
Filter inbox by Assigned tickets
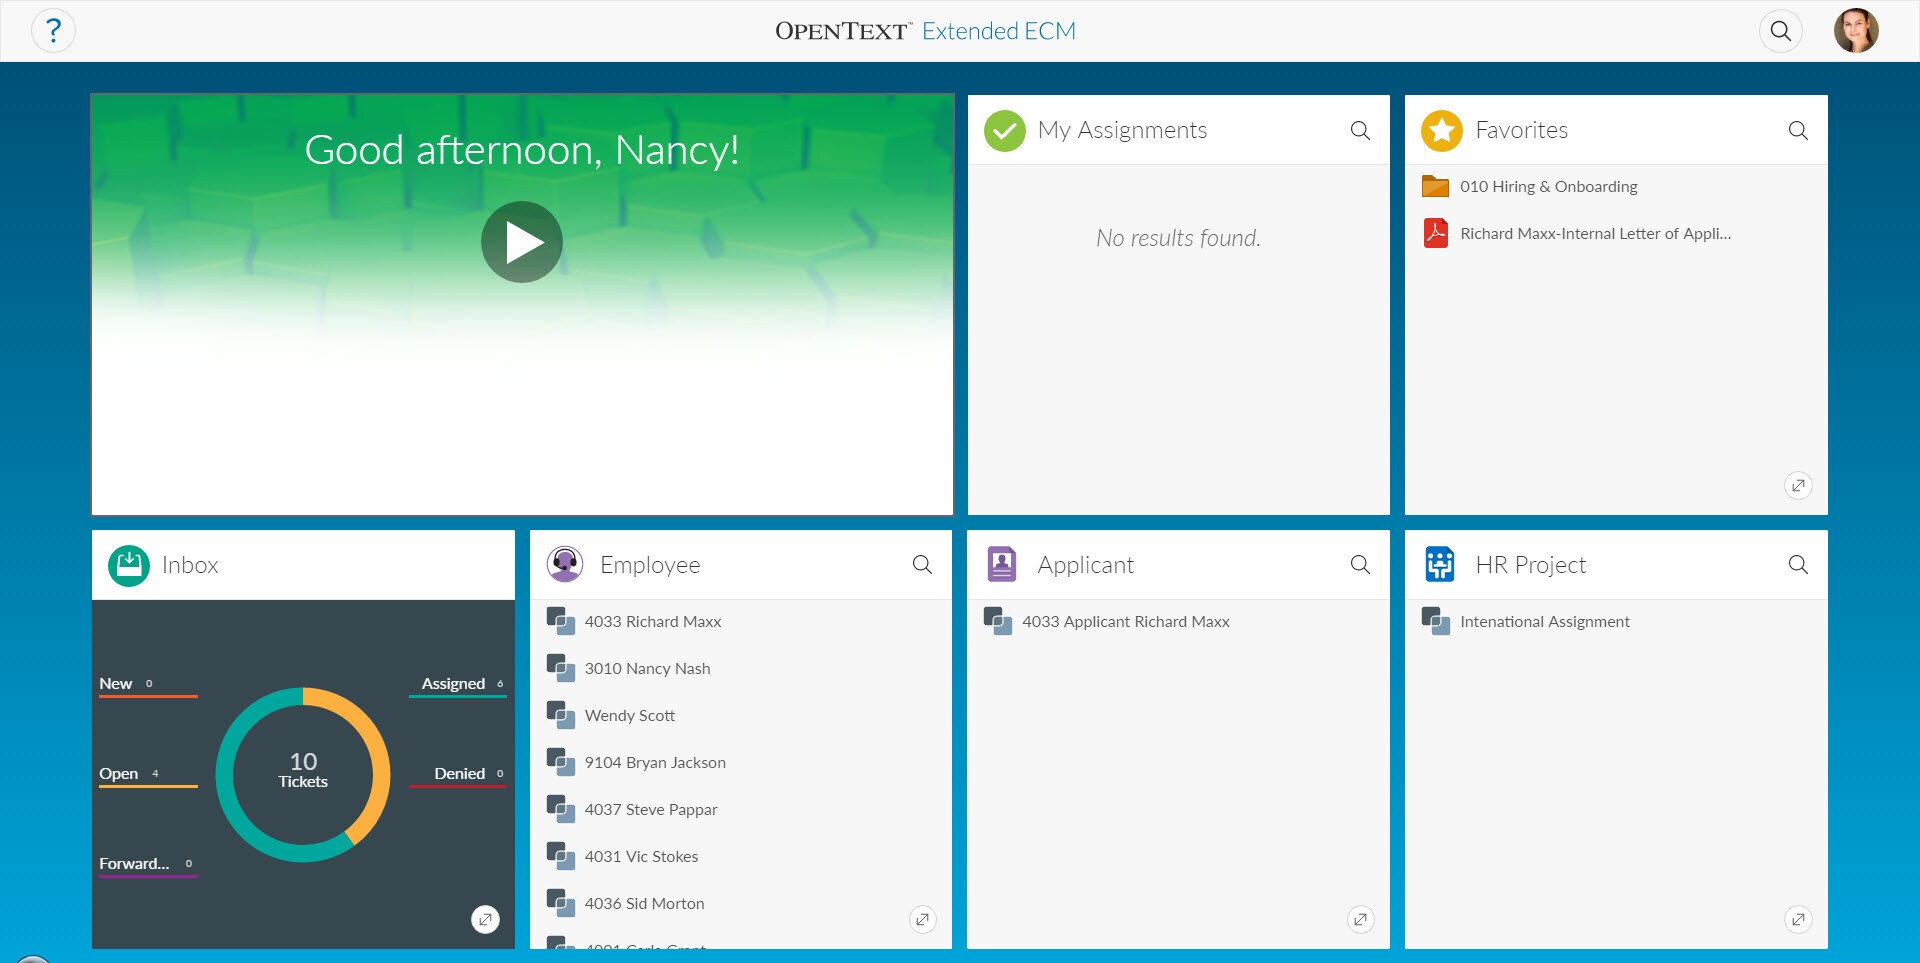(x=458, y=685)
